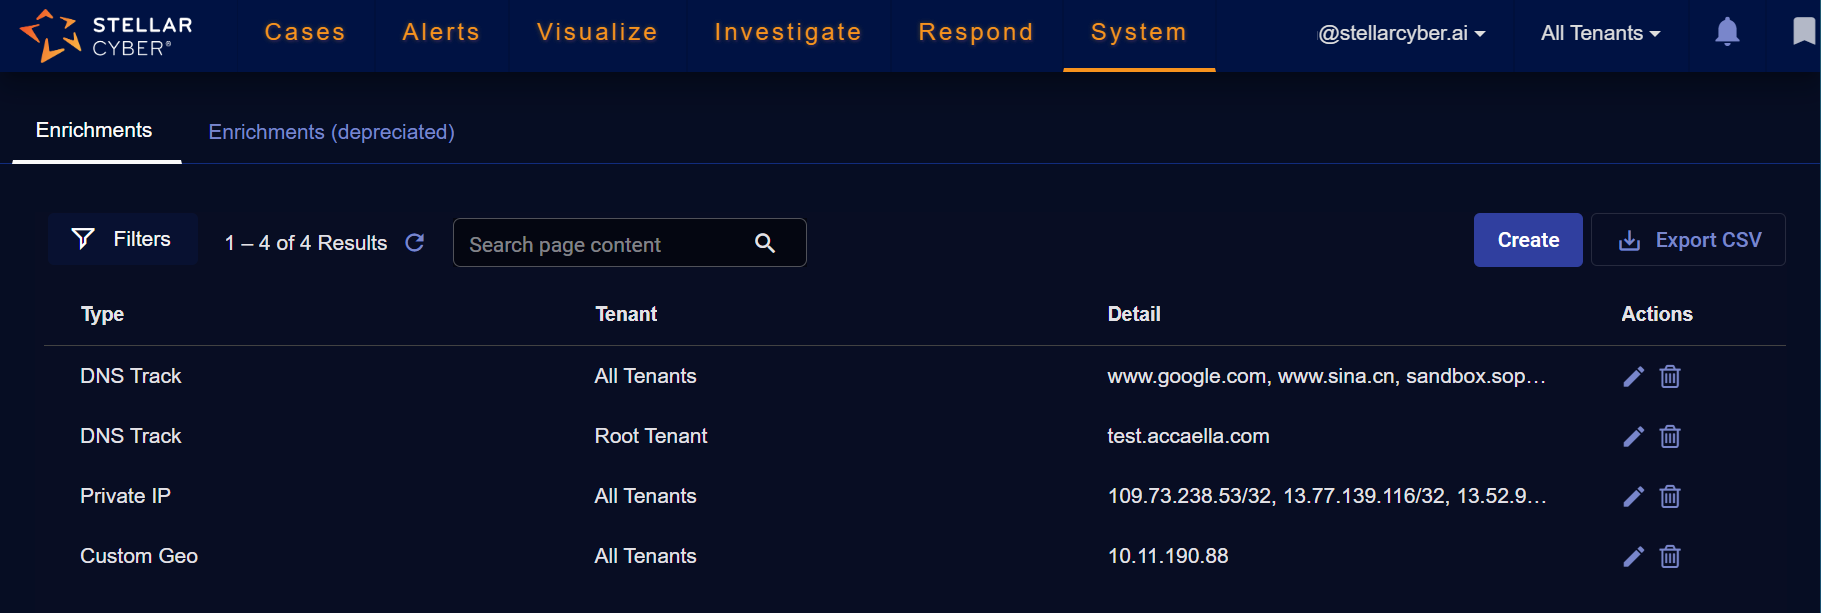This screenshot has width=1821, height=613.
Task: Open the Investigate menu
Action: 788,32
